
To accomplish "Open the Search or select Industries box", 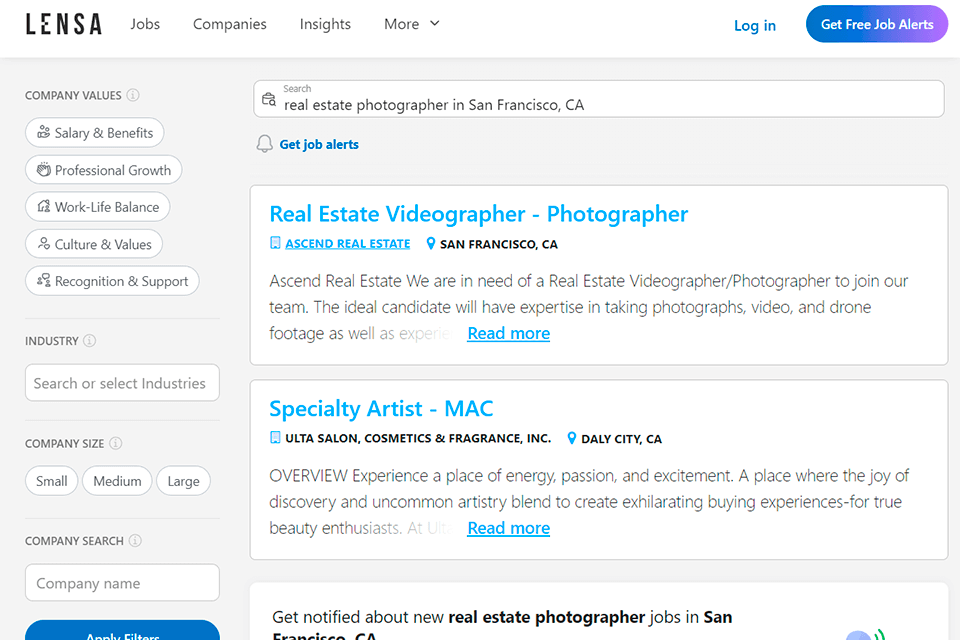I will (122, 383).
